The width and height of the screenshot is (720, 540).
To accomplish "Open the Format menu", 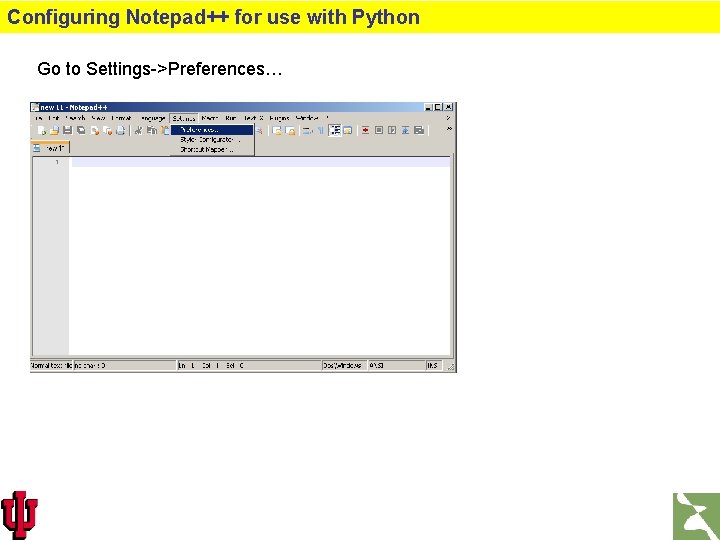I will point(122,118).
